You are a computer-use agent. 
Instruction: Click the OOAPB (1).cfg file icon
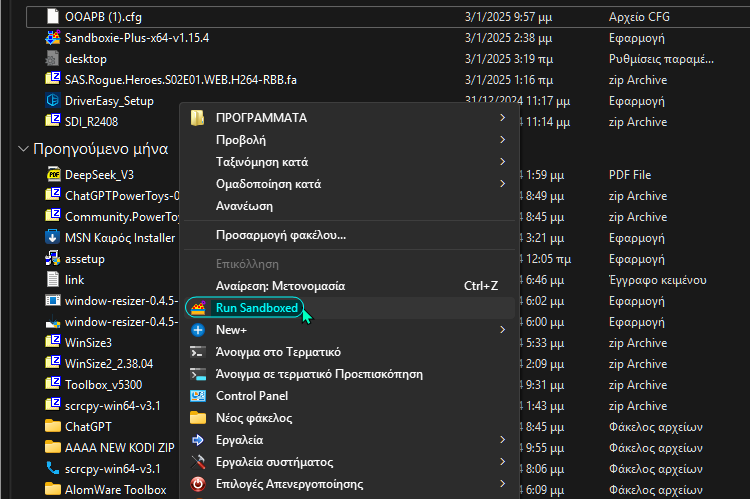53,16
